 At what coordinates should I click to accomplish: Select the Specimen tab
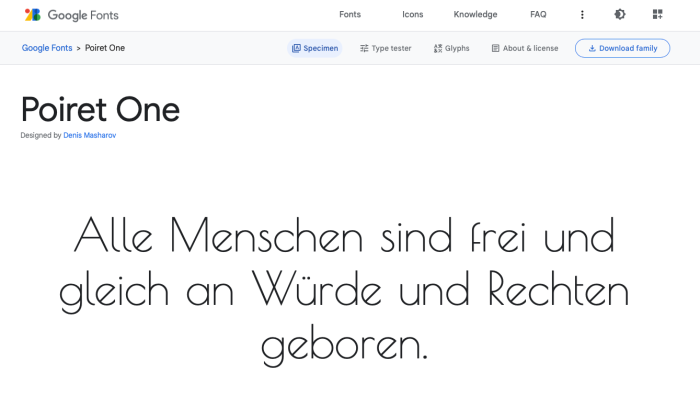pyautogui.click(x=315, y=48)
